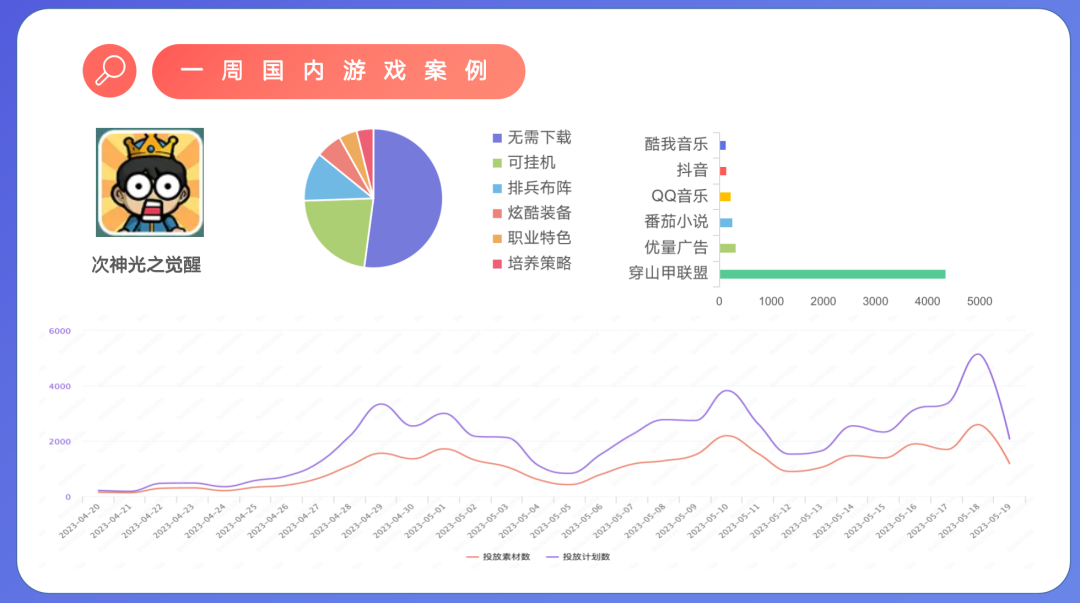Click the 番茄小说 axis label
This screenshot has width=1080, height=603.
tap(676, 221)
